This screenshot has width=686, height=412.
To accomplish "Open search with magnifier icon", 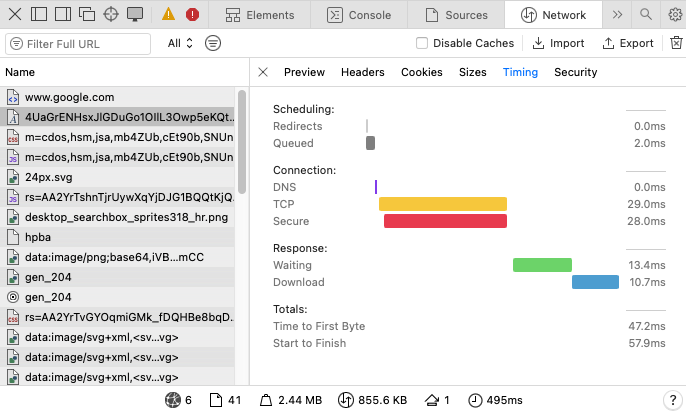I will 646,14.
